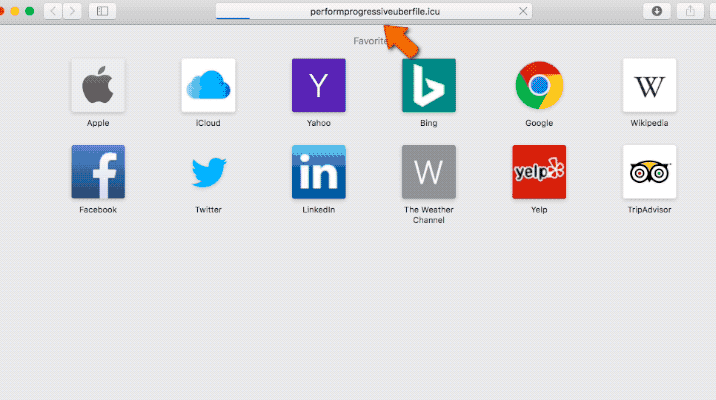The width and height of the screenshot is (716, 400).
Task: Click the green zoom window button
Action: tap(30, 11)
